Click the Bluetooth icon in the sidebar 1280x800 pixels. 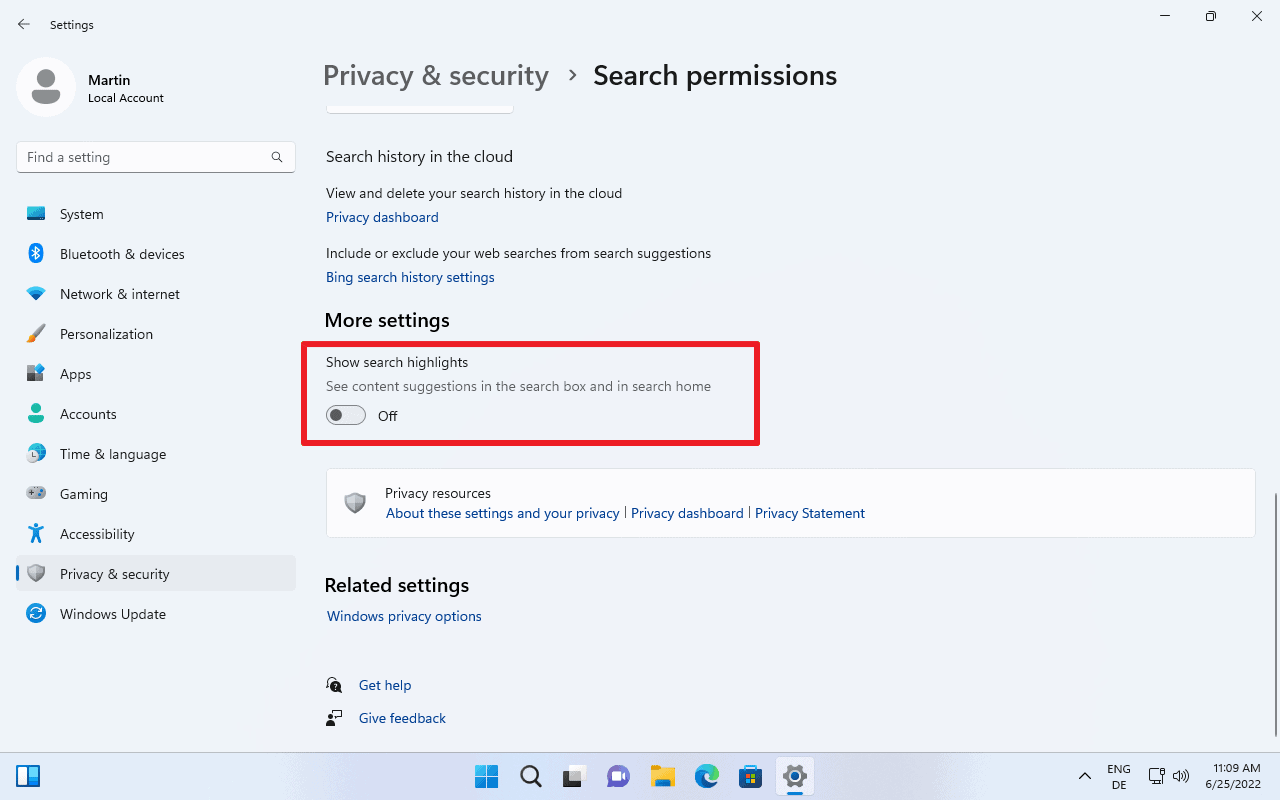36,254
